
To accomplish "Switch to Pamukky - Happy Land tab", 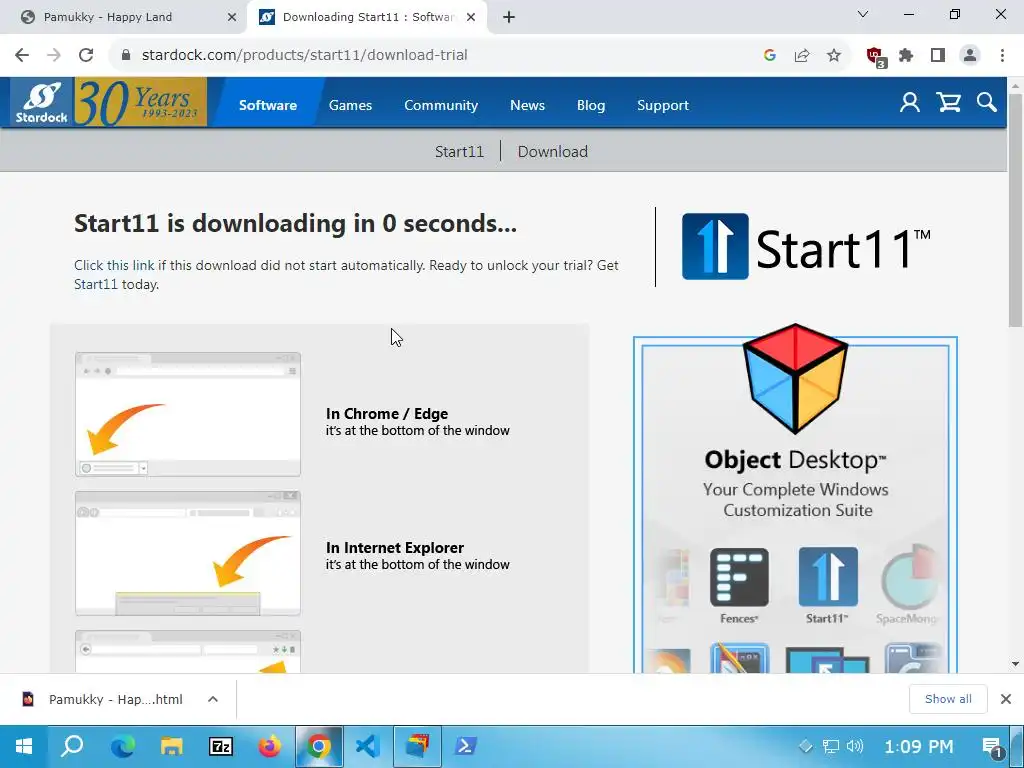I will [x=122, y=18].
